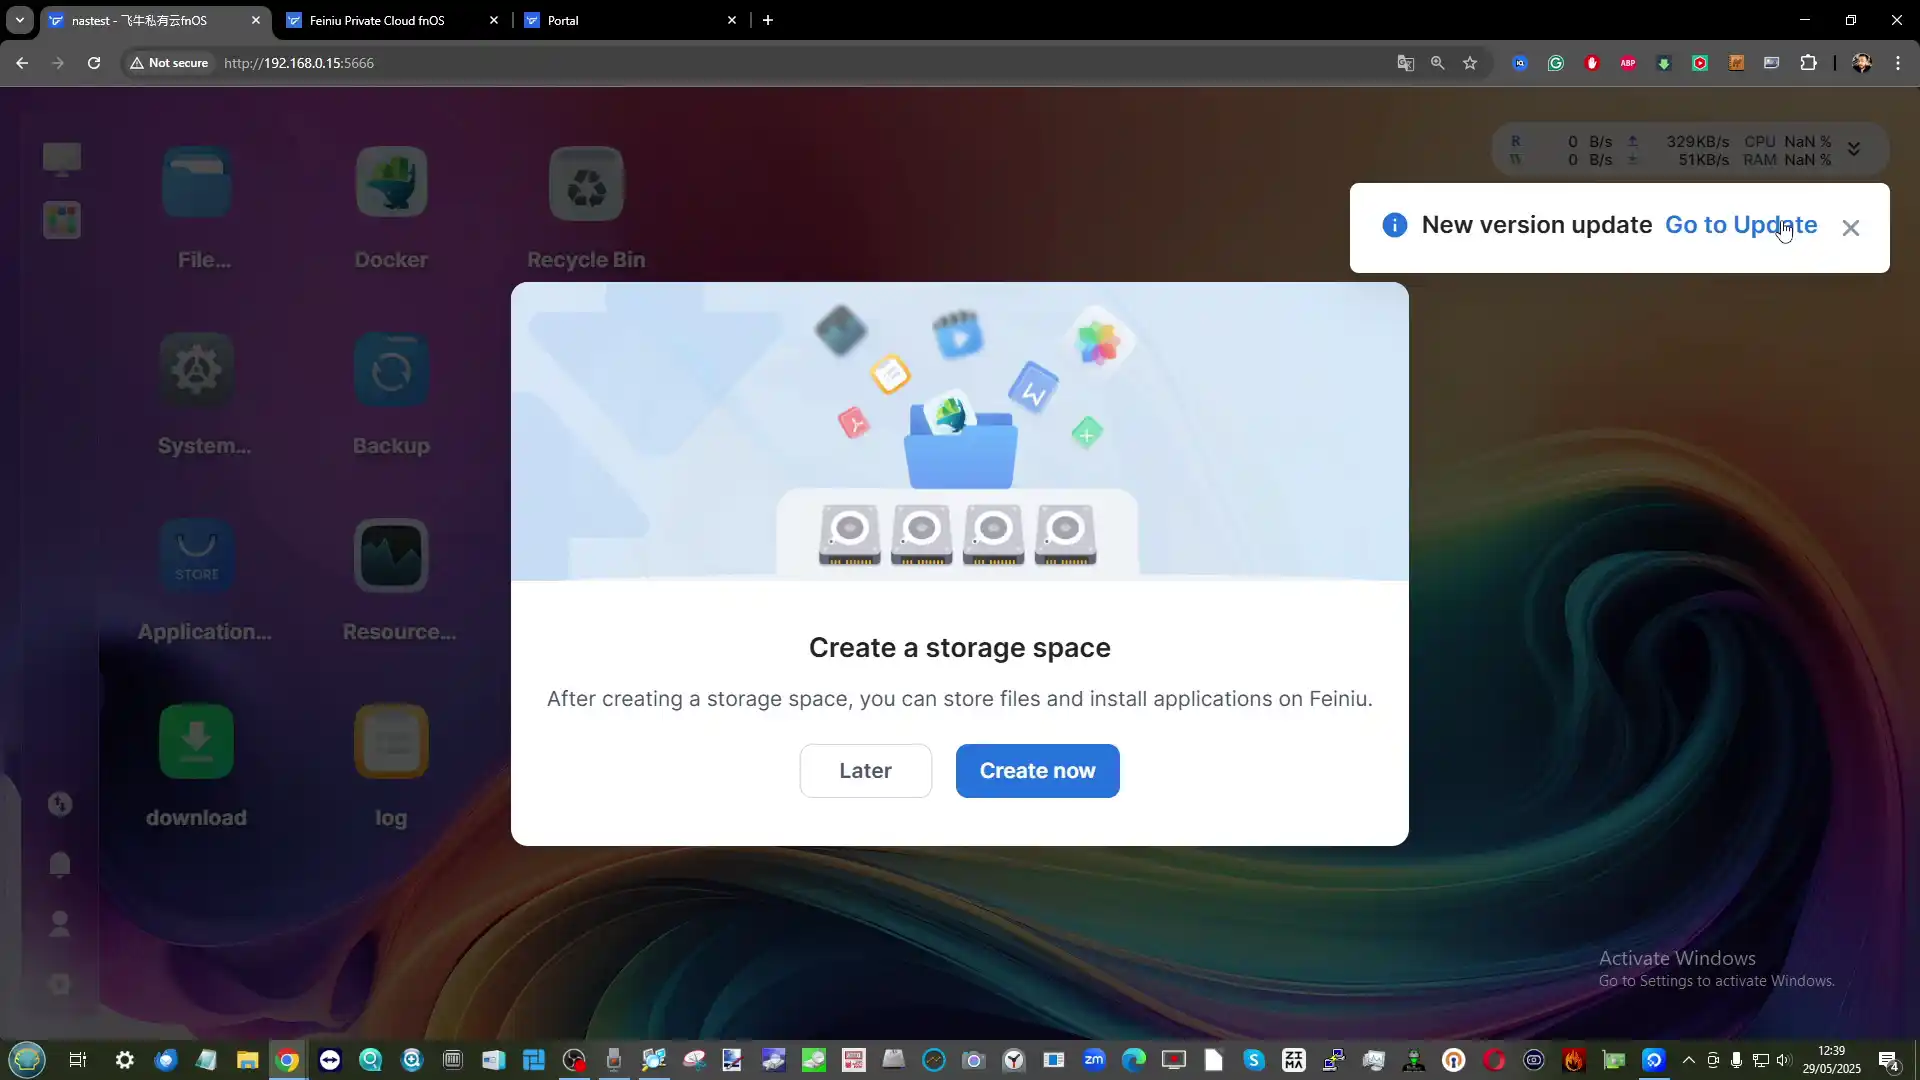
Task: Open the taskbar clock showing 12:39
Action: tap(1831, 1060)
